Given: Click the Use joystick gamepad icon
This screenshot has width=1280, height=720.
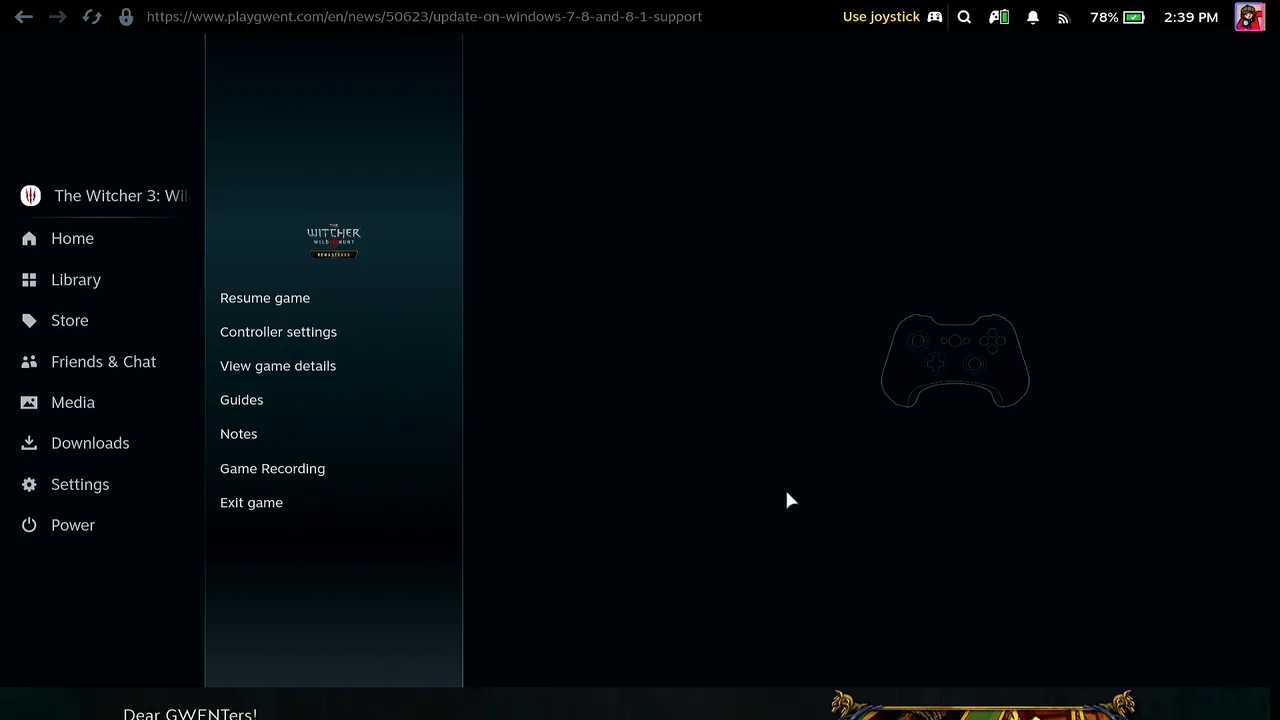Looking at the screenshot, I should 935,17.
